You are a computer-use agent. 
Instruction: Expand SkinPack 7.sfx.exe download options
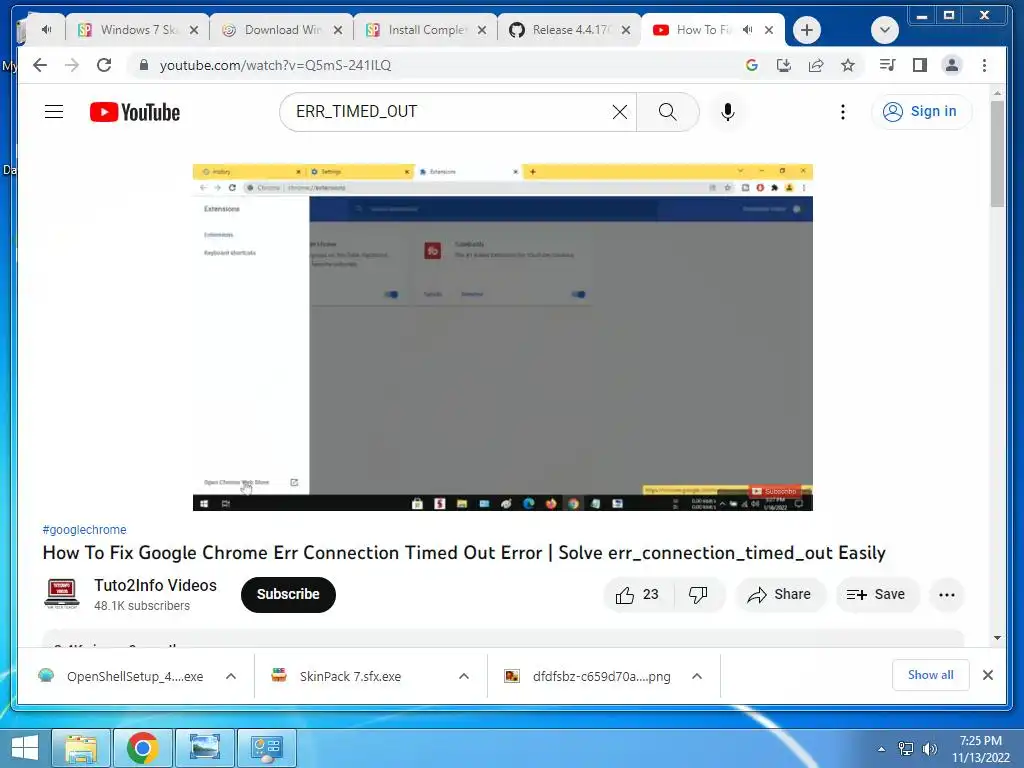coord(464,677)
